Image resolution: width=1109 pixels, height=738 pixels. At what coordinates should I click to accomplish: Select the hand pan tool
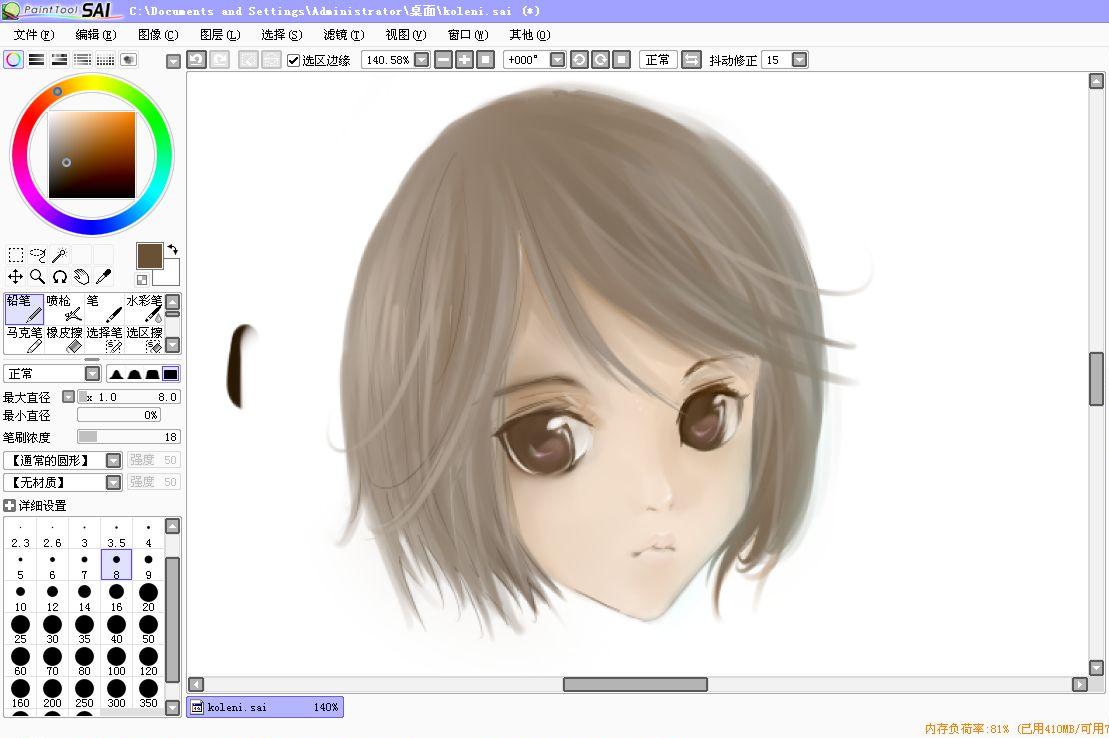81,277
